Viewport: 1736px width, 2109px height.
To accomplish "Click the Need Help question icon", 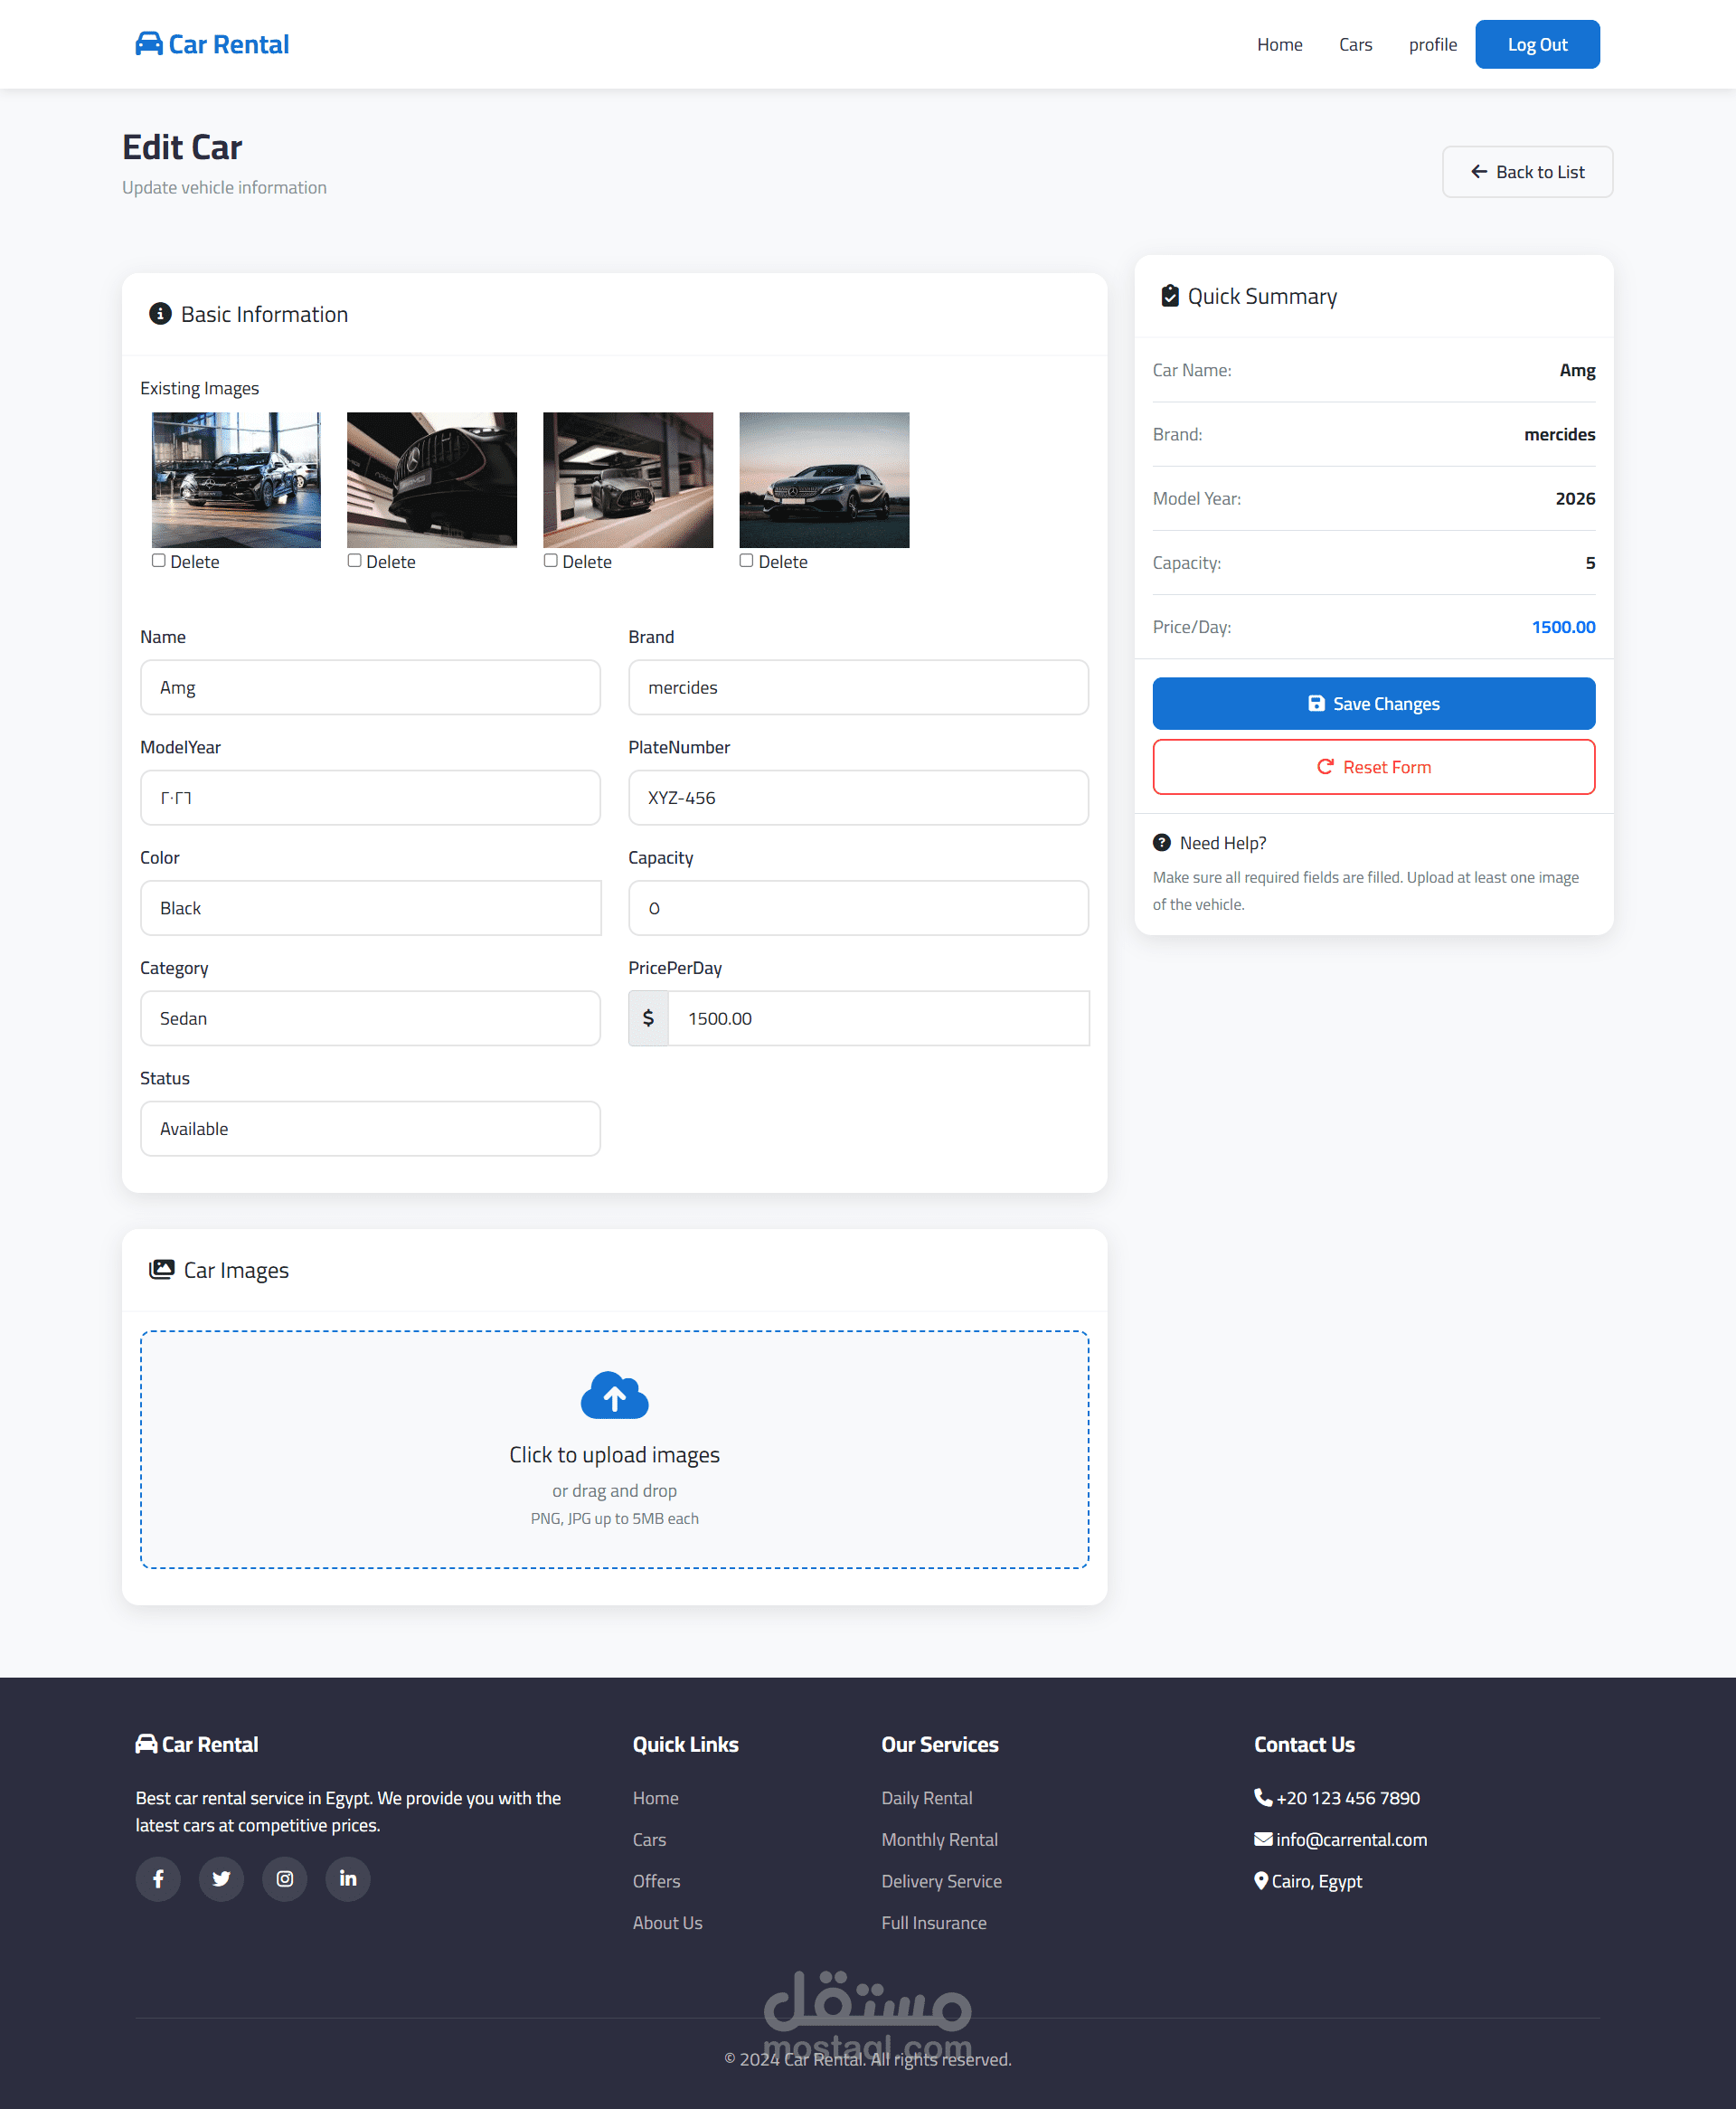I will click(x=1161, y=843).
